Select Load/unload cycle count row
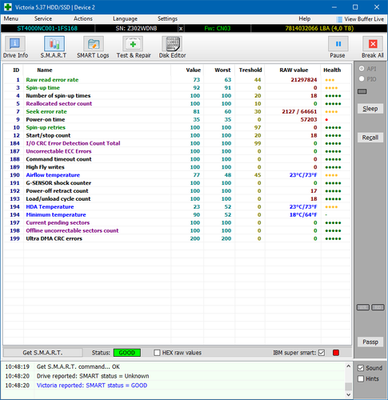 (177, 199)
